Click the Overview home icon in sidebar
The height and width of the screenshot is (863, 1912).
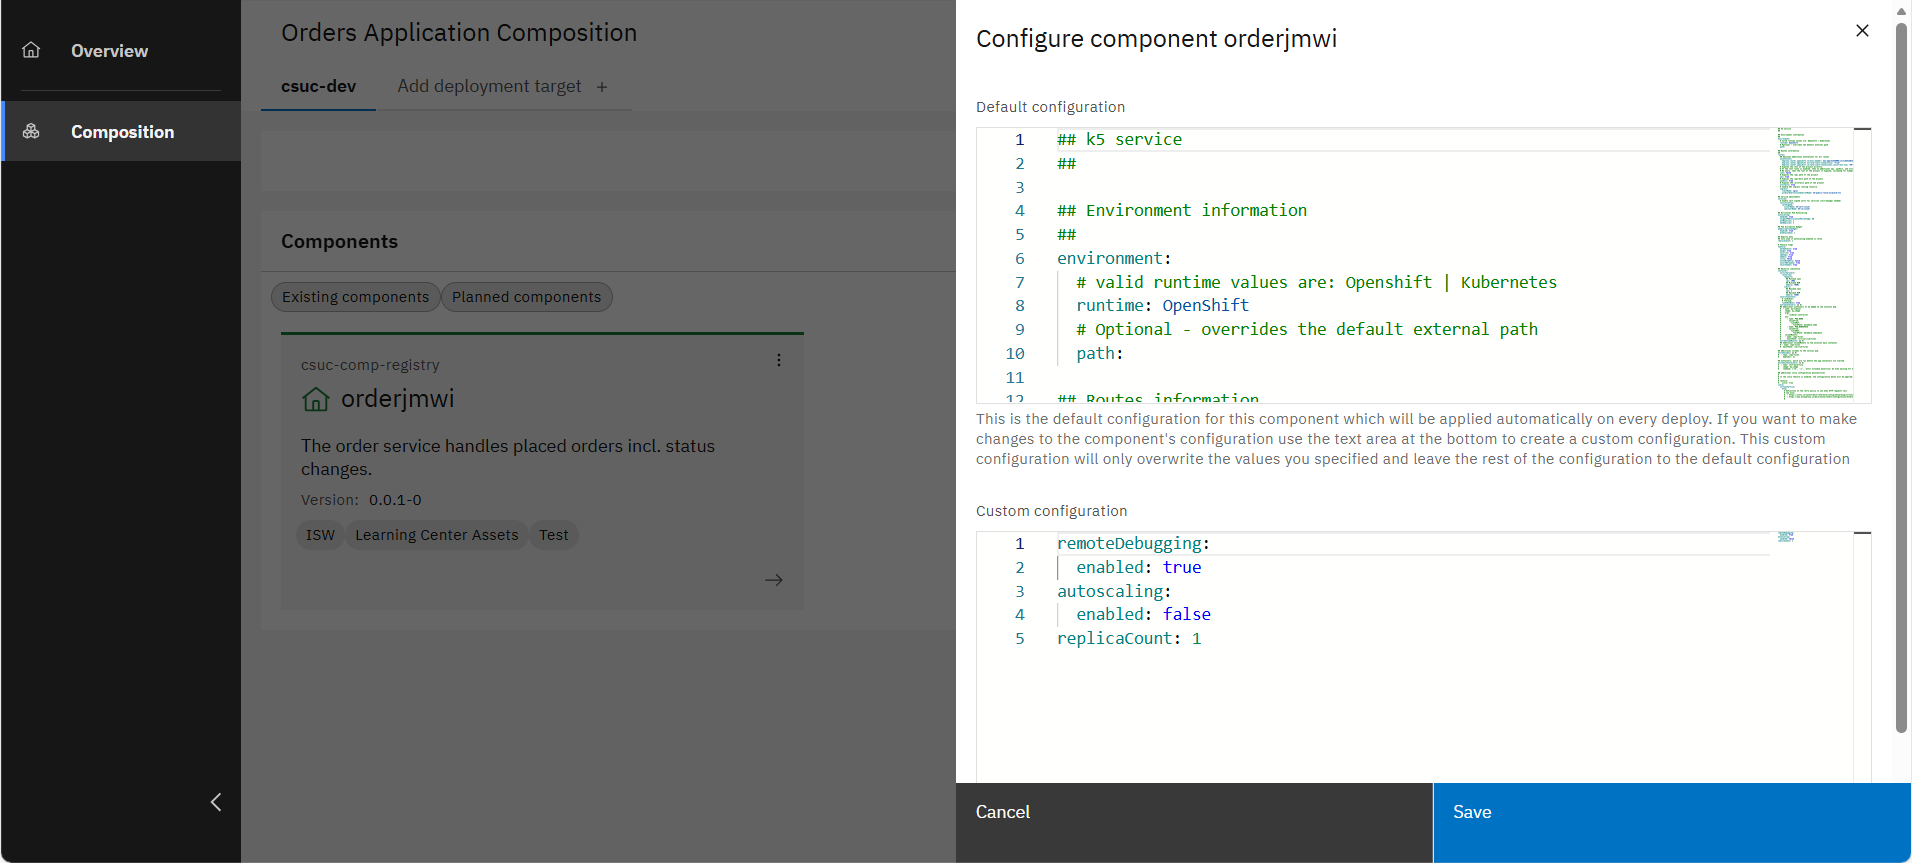(x=31, y=50)
